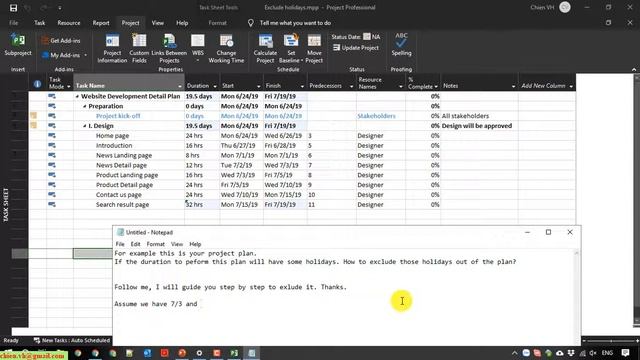Open Predecessors column filter dropdown
The height and width of the screenshot is (360, 640).
pyautogui.click(x=351, y=86)
